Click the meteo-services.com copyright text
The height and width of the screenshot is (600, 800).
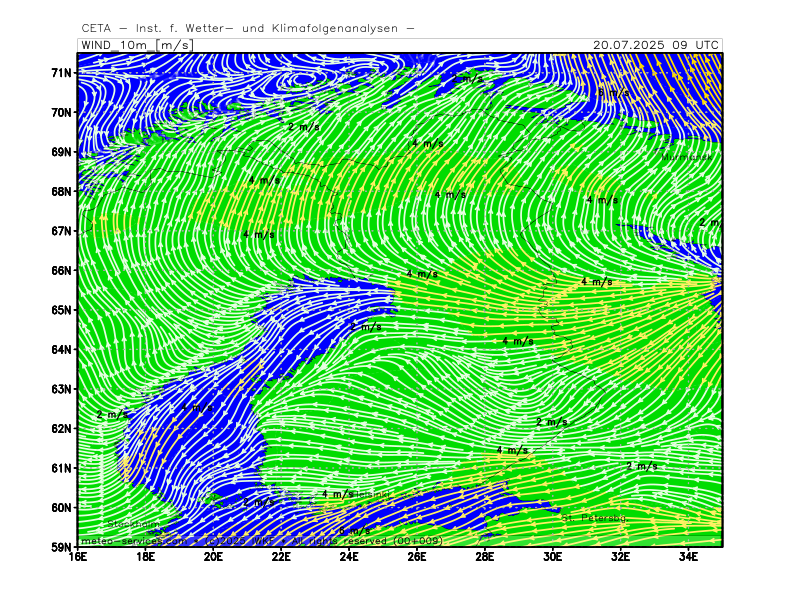coord(262,541)
